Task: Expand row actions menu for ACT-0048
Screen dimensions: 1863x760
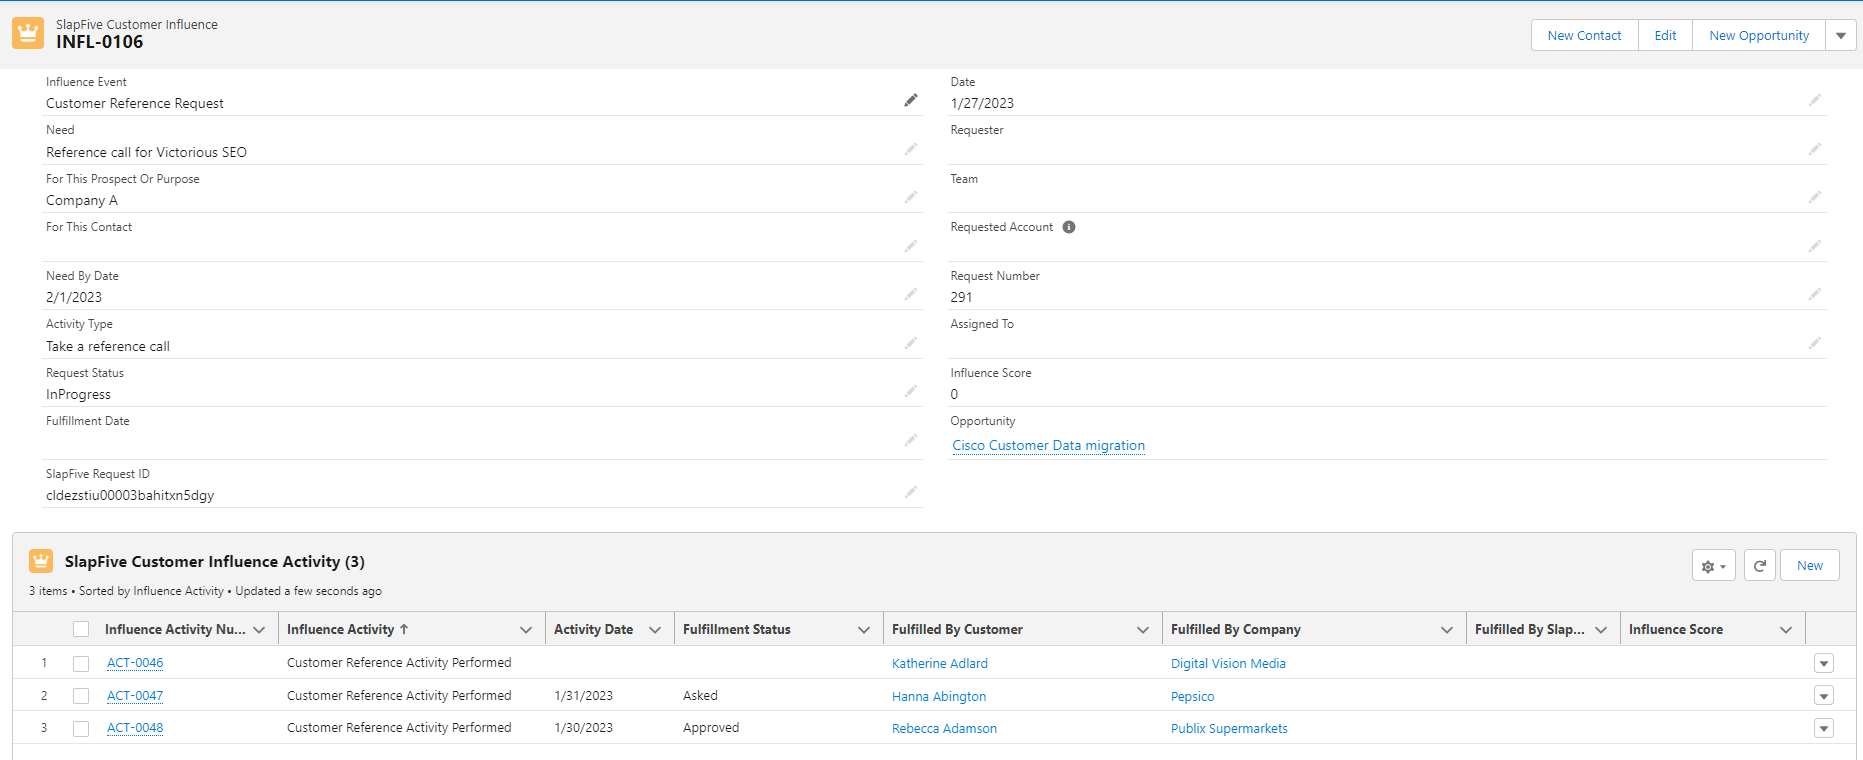Action: pyautogui.click(x=1823, y=728)
